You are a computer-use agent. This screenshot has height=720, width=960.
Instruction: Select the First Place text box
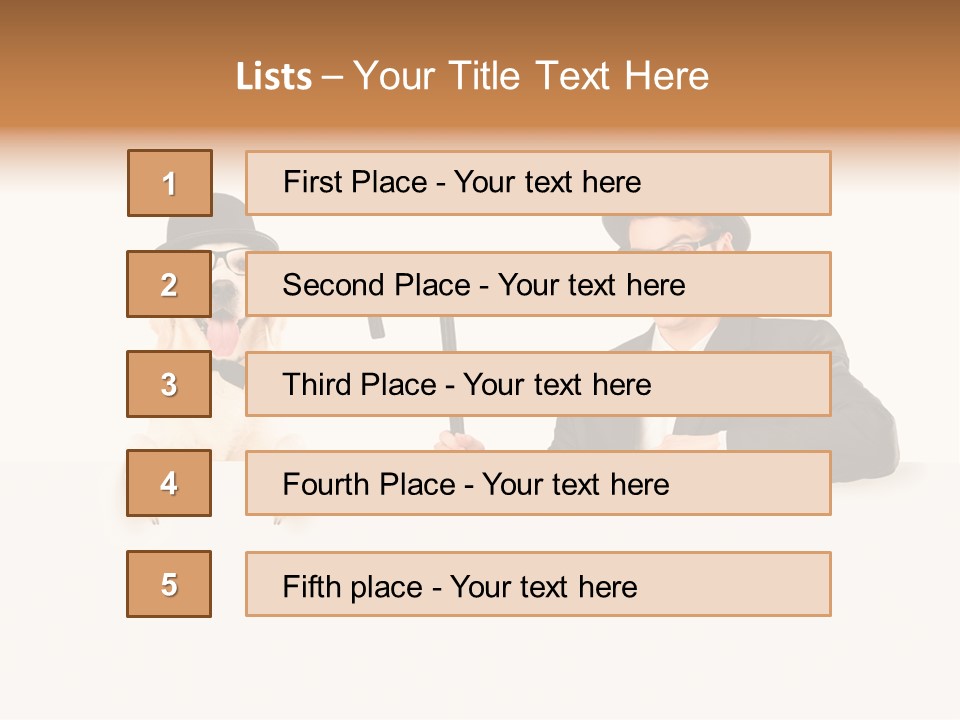[x=538, y=183]
